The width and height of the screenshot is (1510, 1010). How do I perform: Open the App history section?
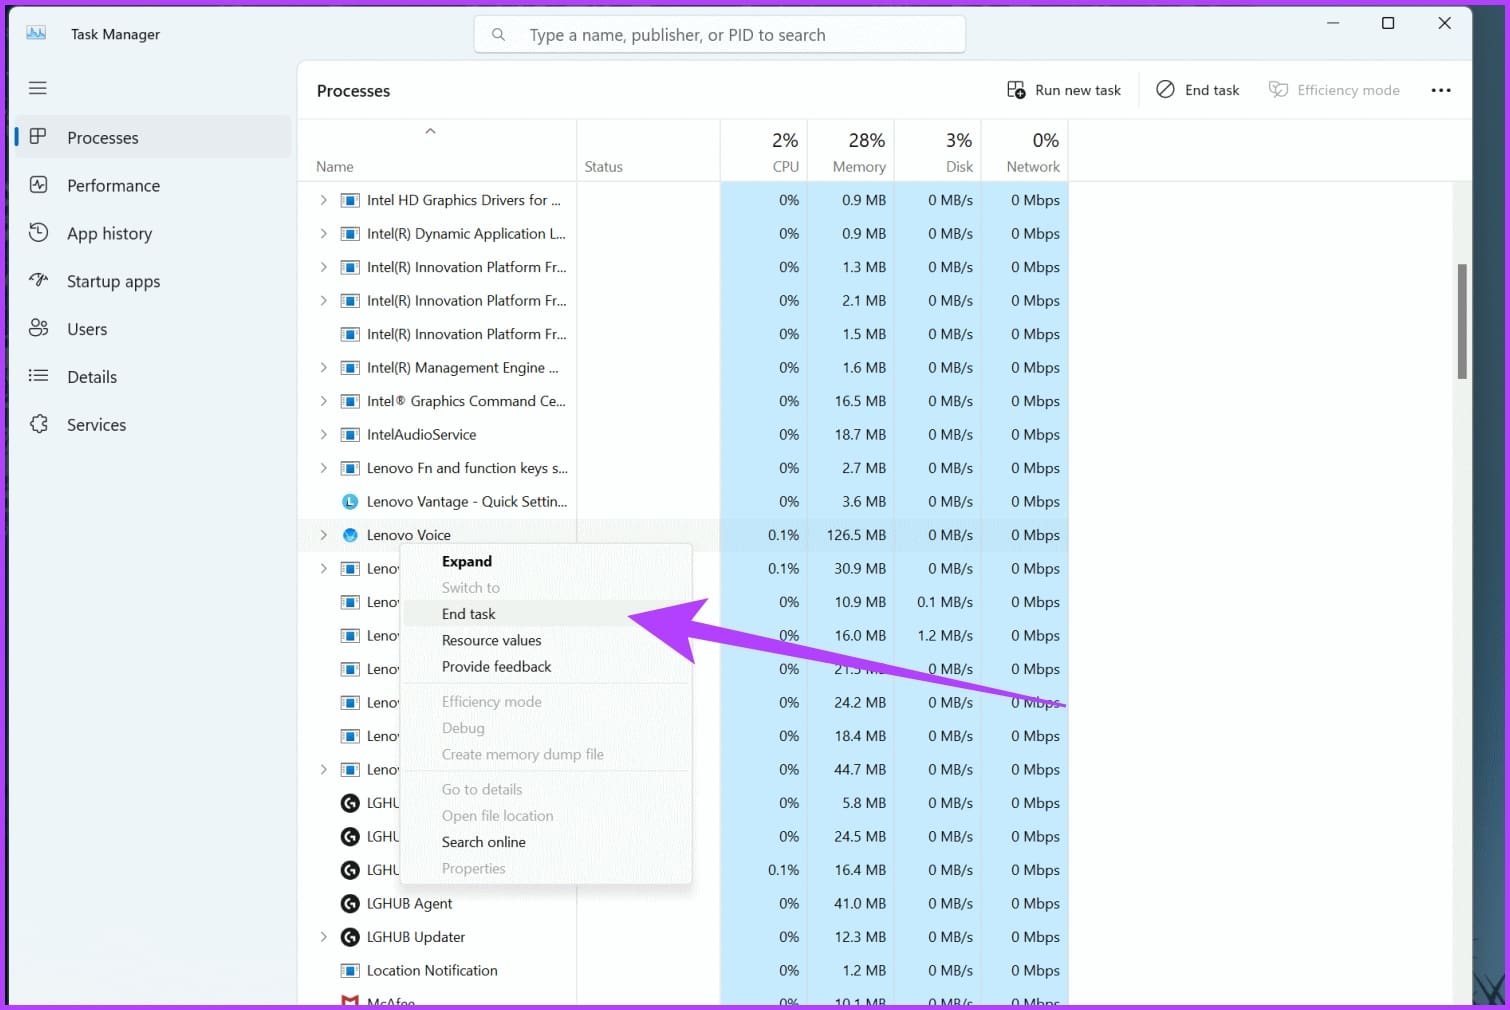[110, 233]
